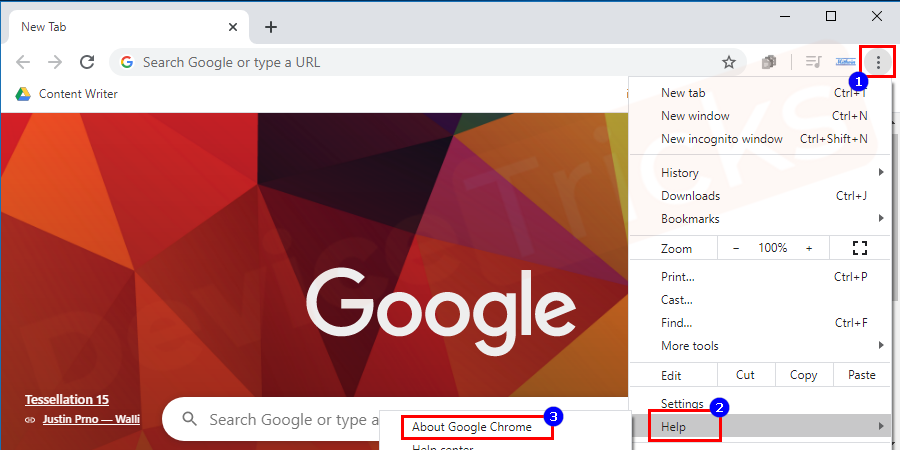Select New window menu item
The width and height of the screenshot is (900, 450).
760,116
